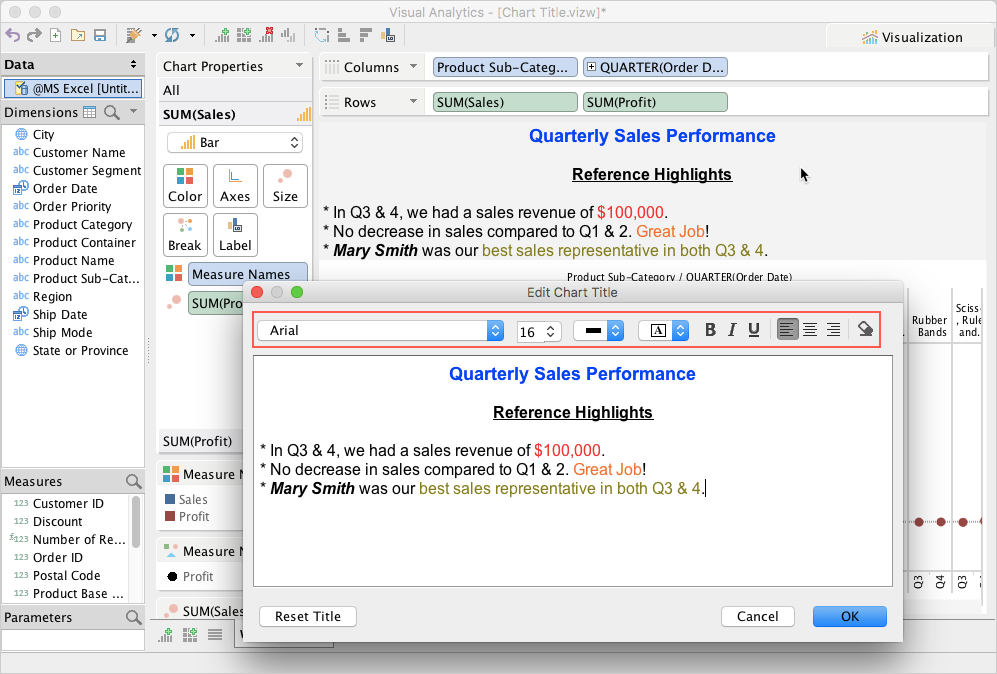
Task: Toggle italic in Edit Chart Title
Action: pos(732,329)
